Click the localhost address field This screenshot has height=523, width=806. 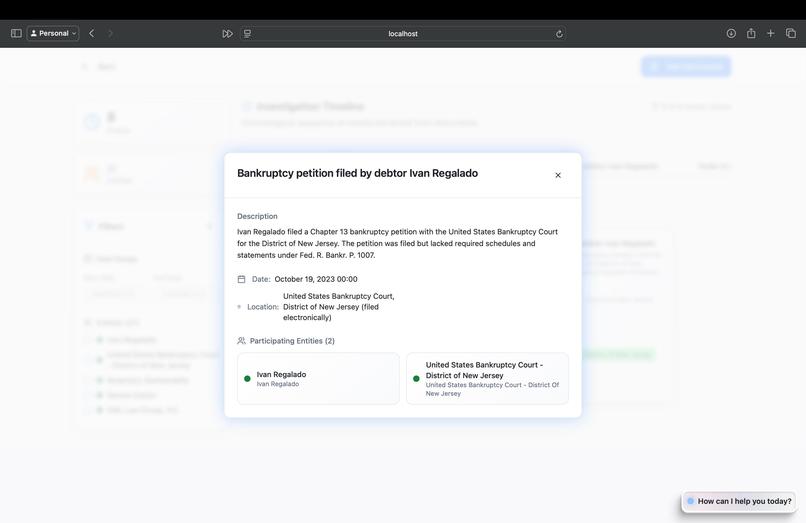pyautogui.click(x=403, y=33)
